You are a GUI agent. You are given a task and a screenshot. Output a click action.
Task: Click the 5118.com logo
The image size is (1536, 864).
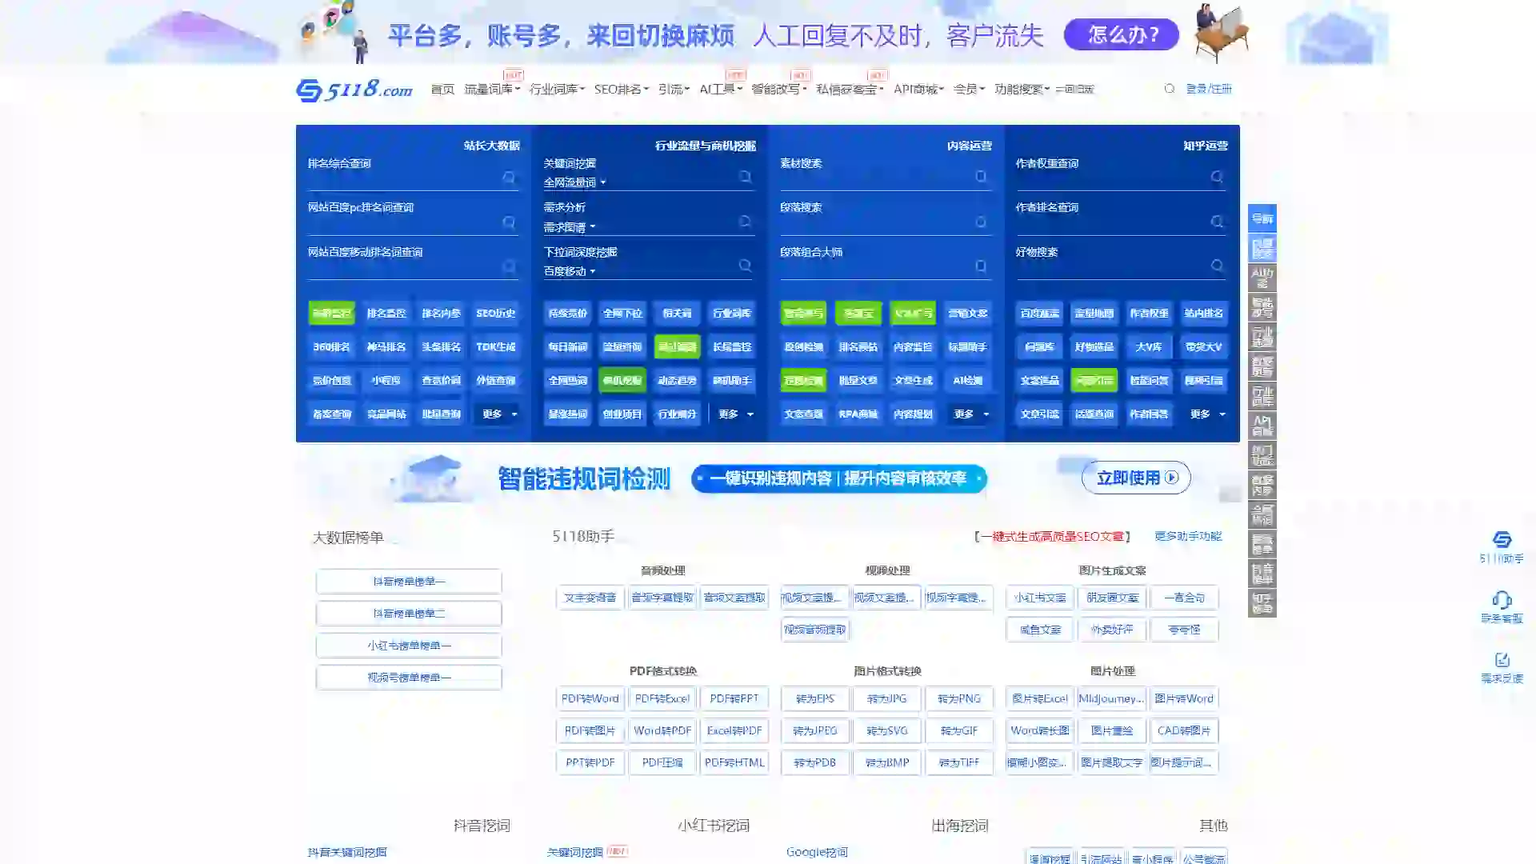(x=354, y=89)
